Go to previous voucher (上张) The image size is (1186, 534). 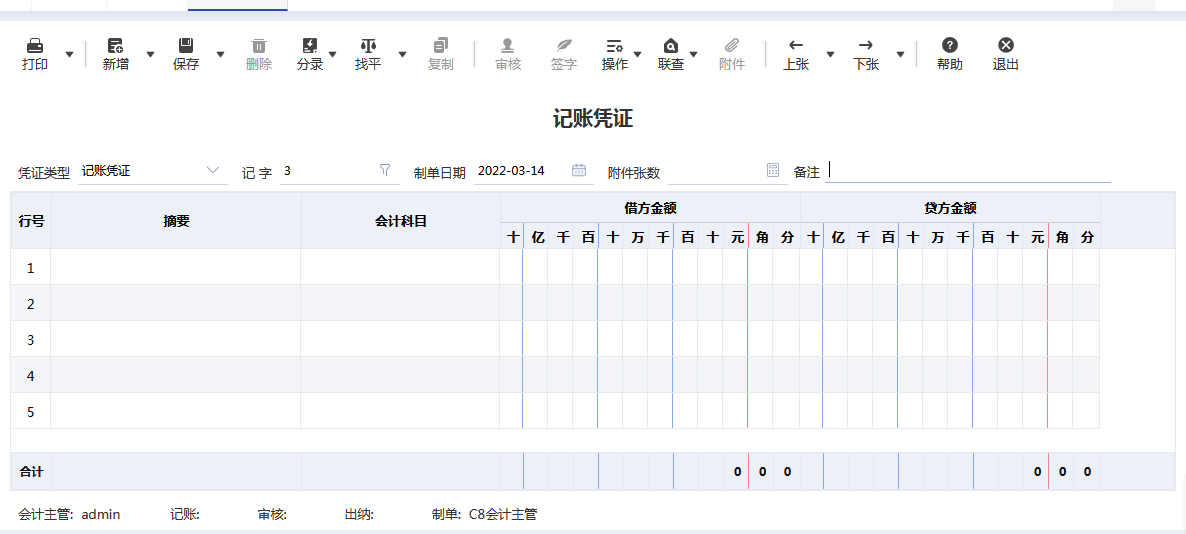796,46
